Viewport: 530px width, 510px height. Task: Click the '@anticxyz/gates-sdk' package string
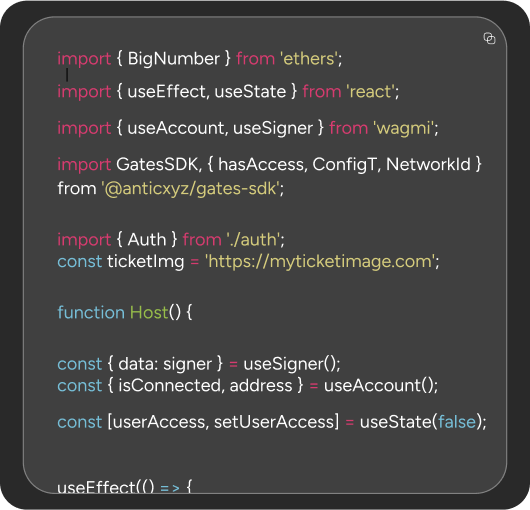click(x=191, y=189)
